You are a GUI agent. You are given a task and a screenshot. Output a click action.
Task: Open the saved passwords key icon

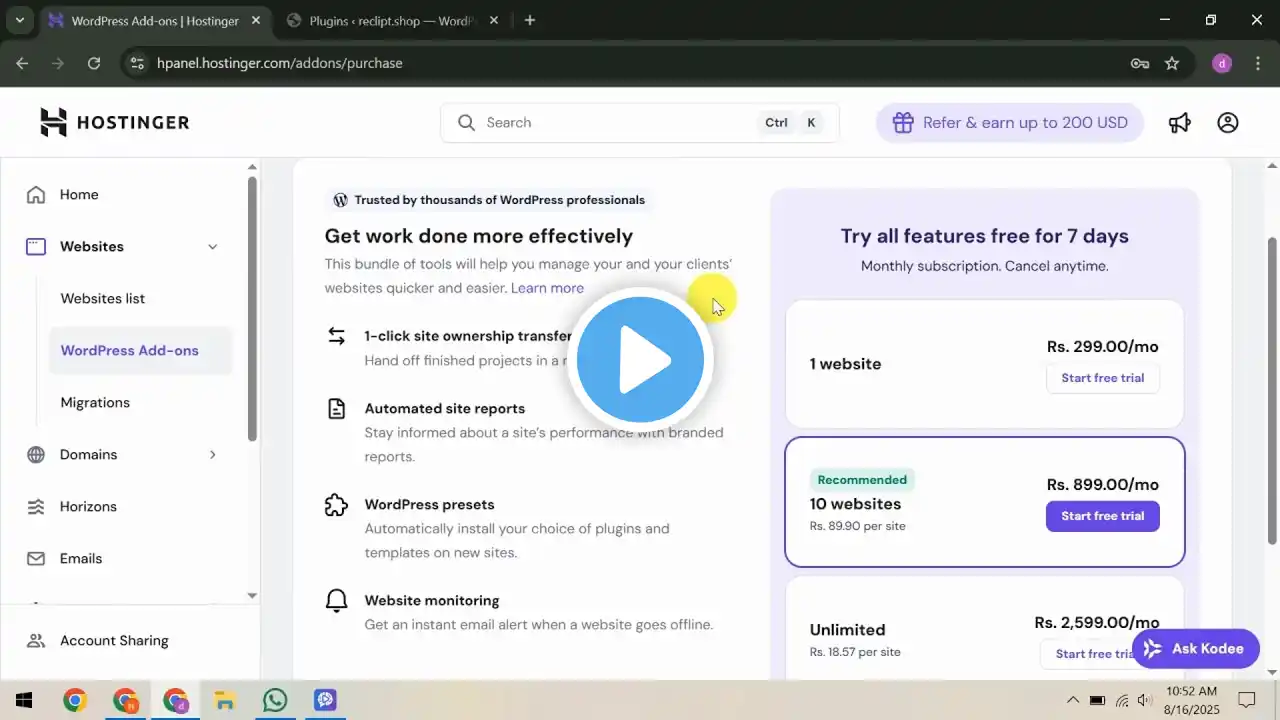click(1140, 63)
